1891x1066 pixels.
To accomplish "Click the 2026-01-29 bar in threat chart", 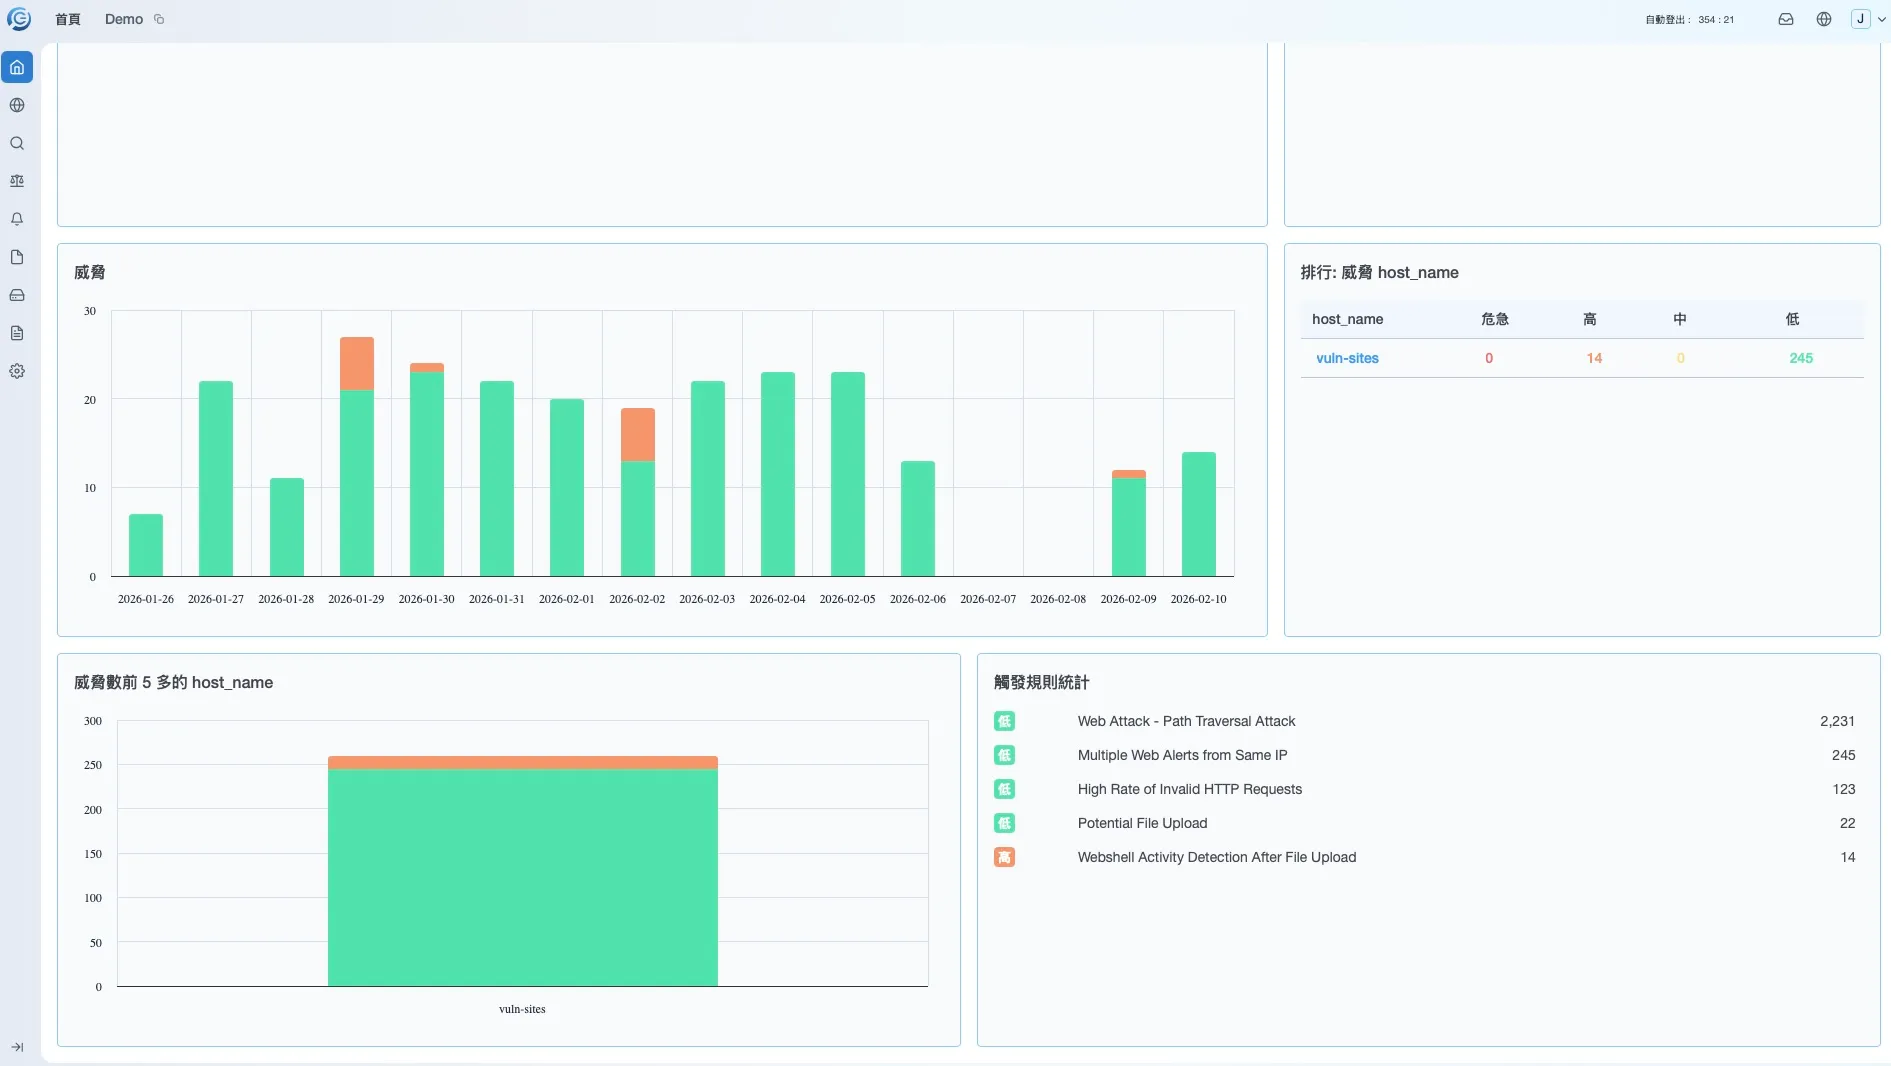I will click(x=357, y=457).
